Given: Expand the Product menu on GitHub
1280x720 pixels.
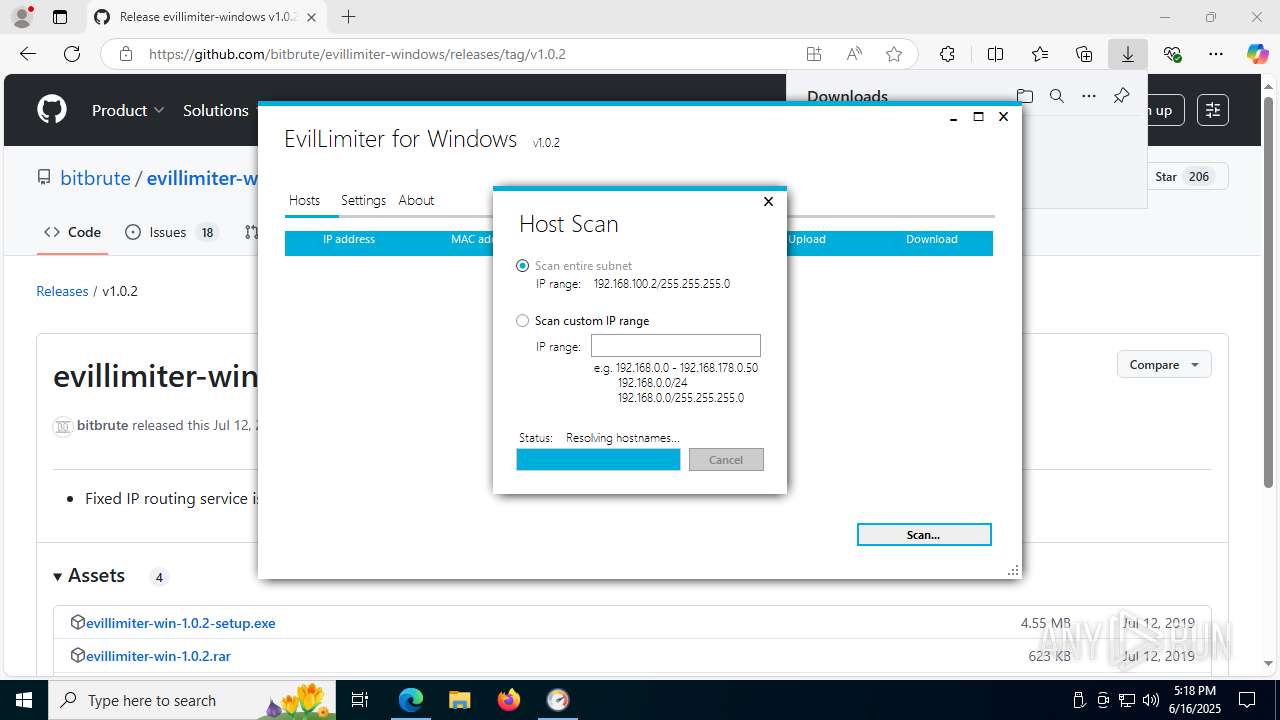Looking at the screenshot, I should [128, 110].
